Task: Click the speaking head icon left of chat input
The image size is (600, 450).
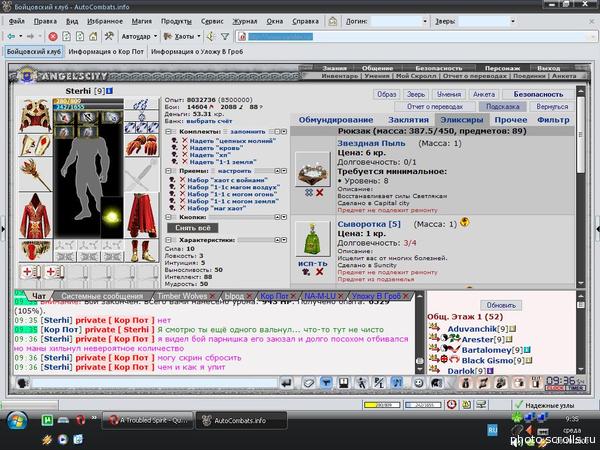Action: coord(23,383)
